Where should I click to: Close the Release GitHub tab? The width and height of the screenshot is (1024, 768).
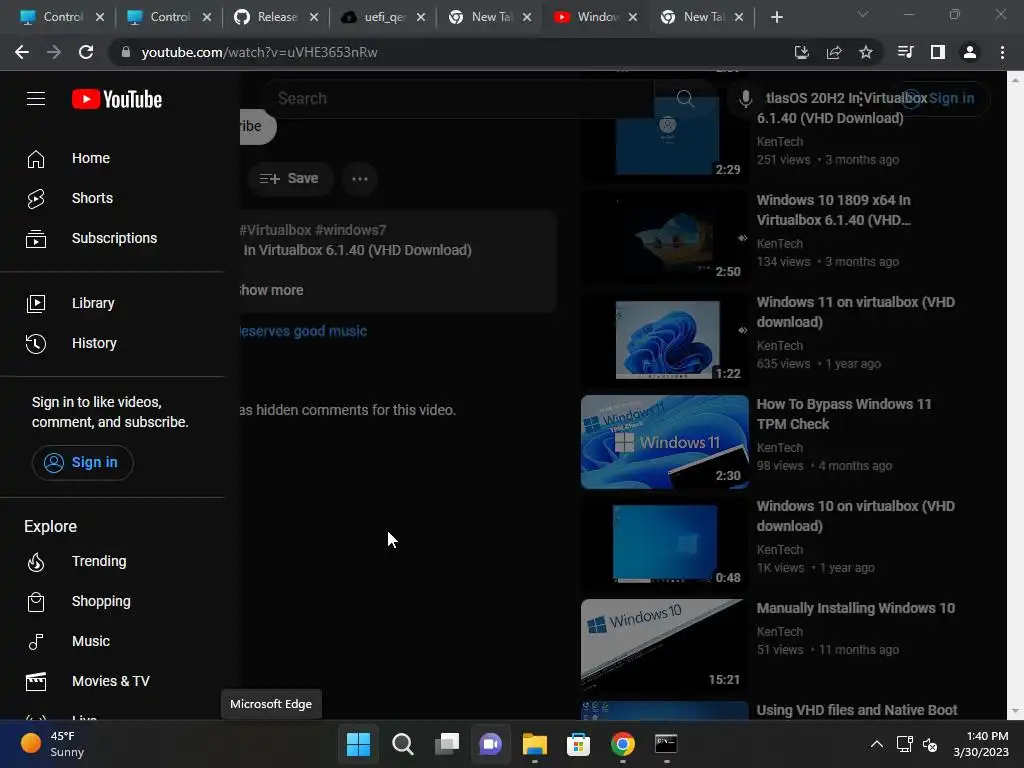[x=314, y=17]
